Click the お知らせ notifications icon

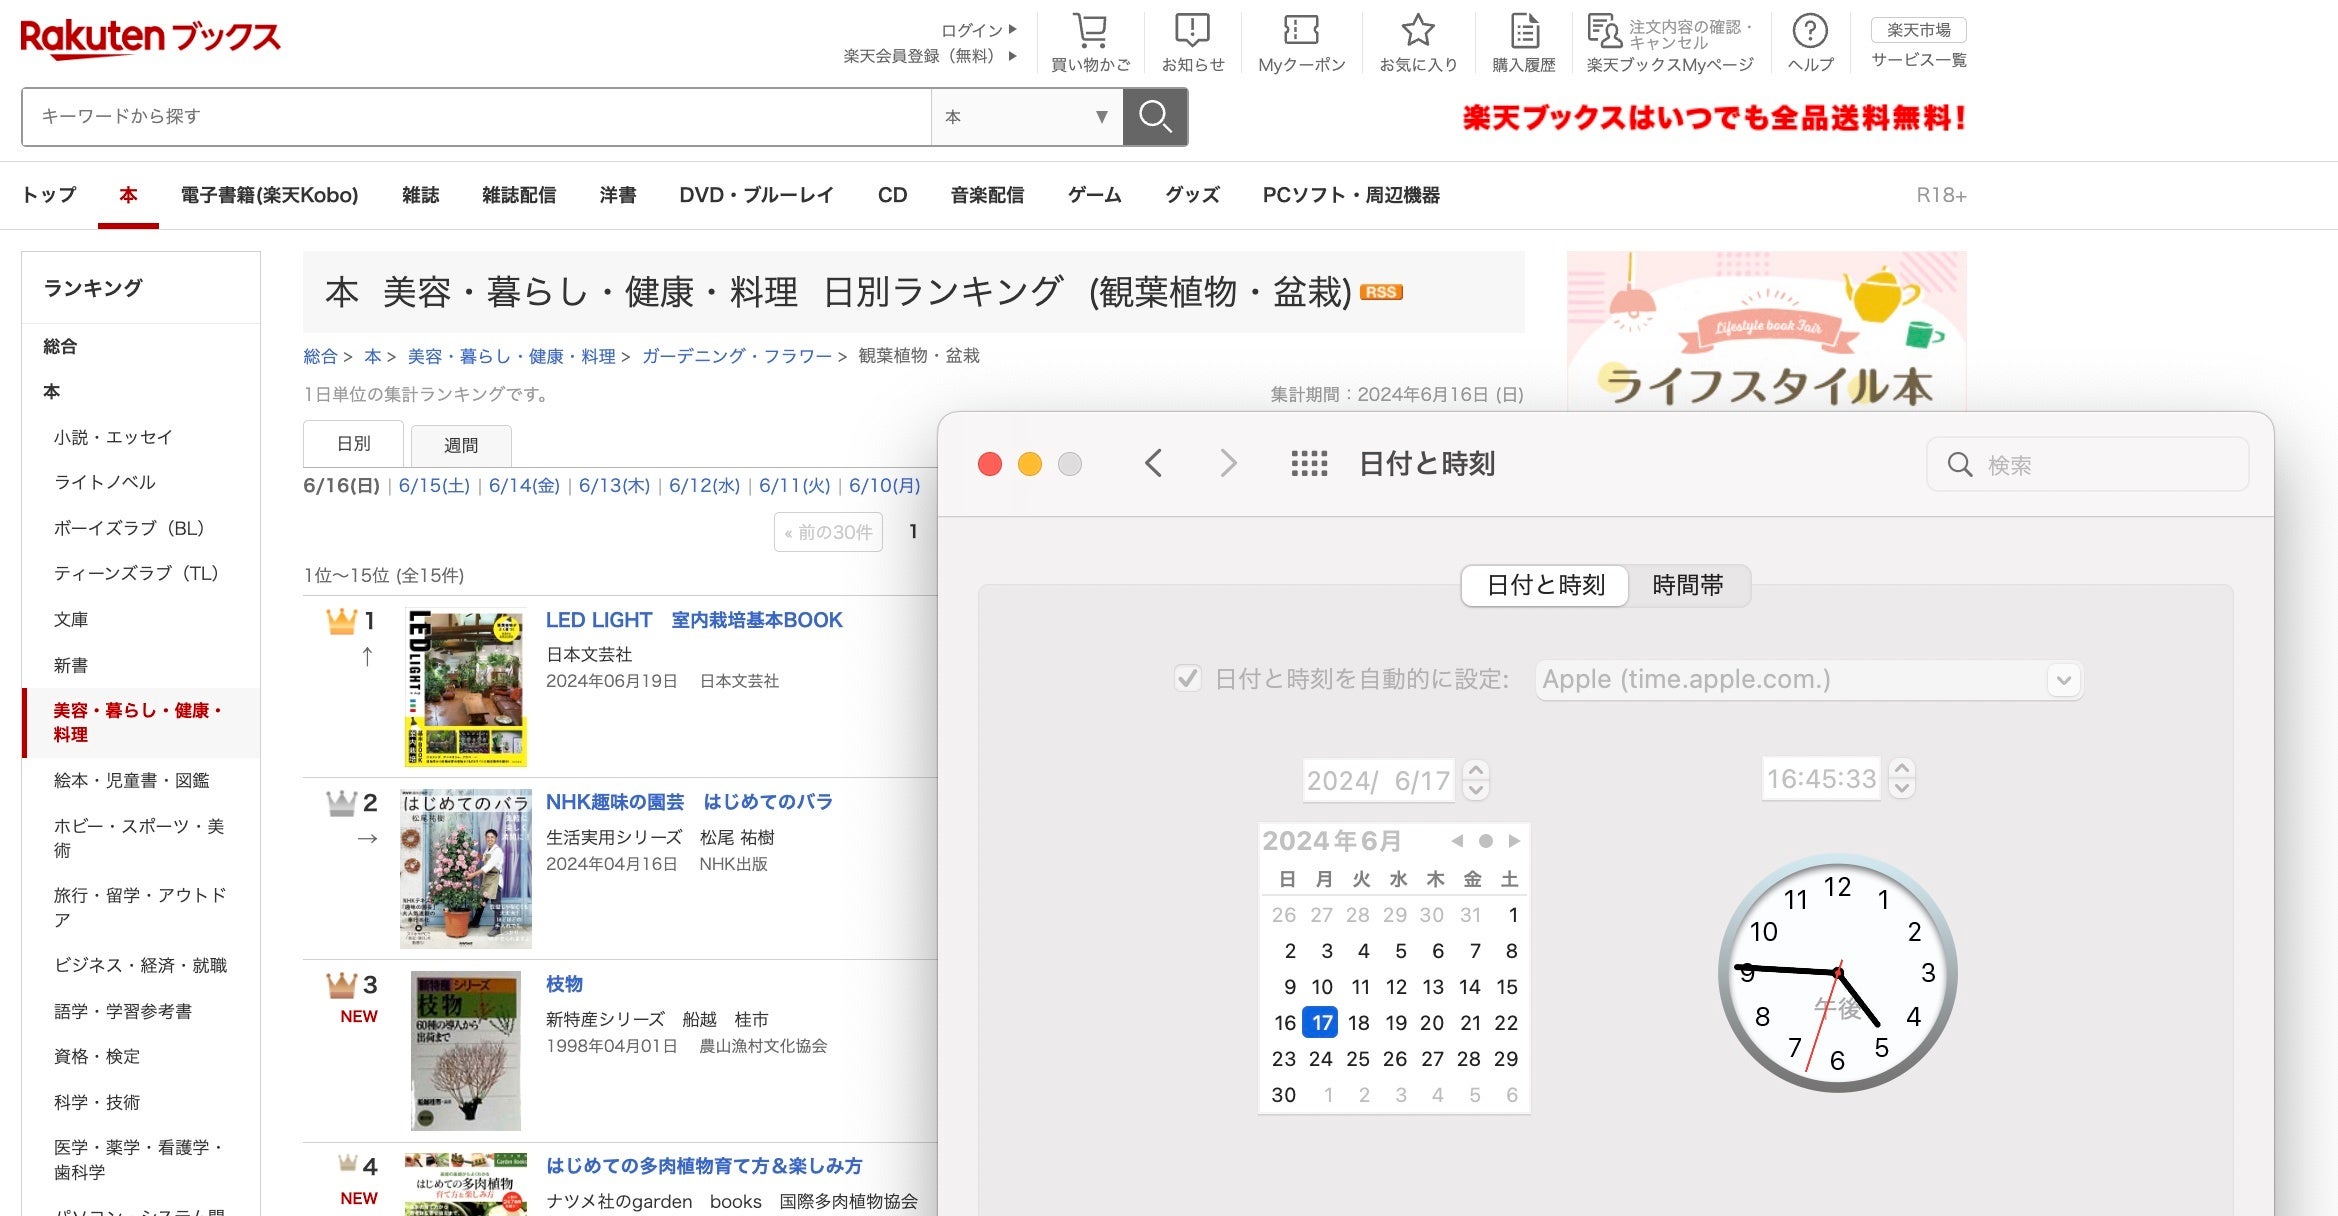1192,32
